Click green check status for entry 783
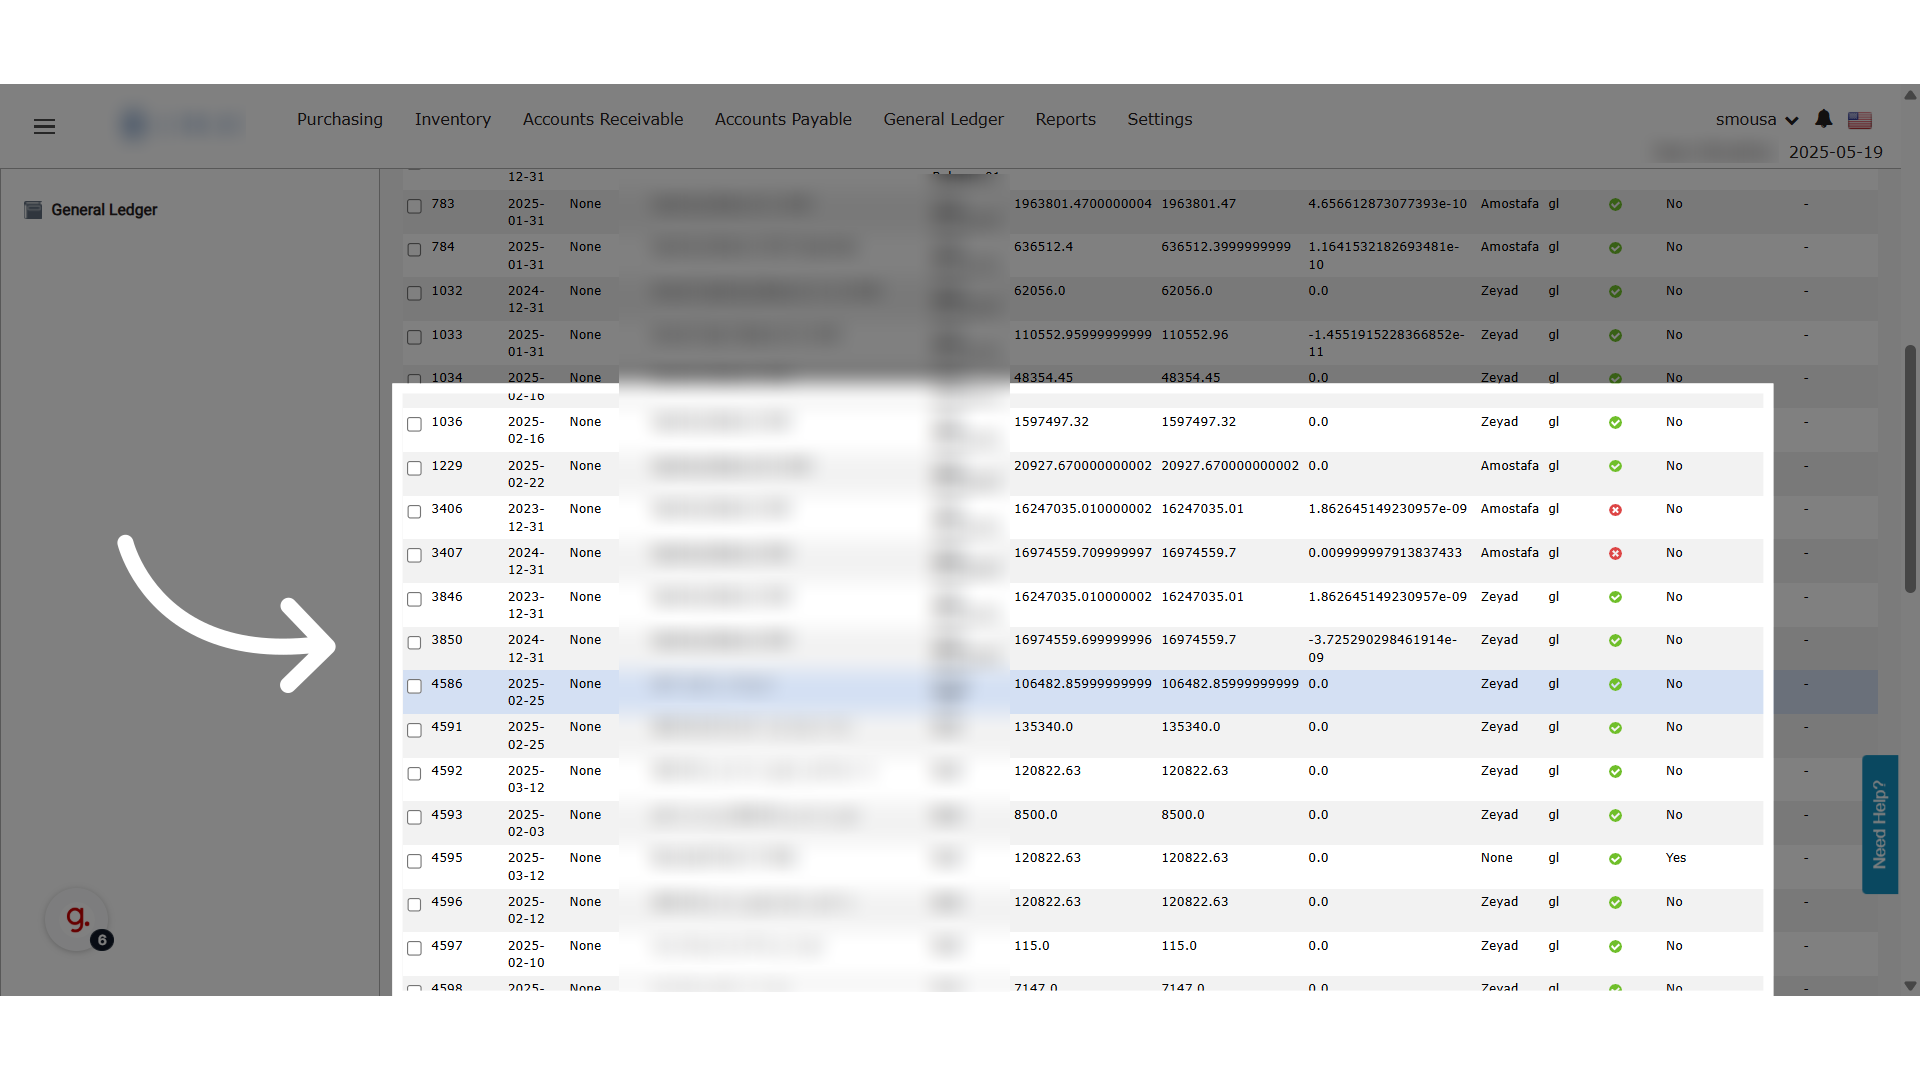Viewport: 1920px width, 1080px height. pos(1615,205)
